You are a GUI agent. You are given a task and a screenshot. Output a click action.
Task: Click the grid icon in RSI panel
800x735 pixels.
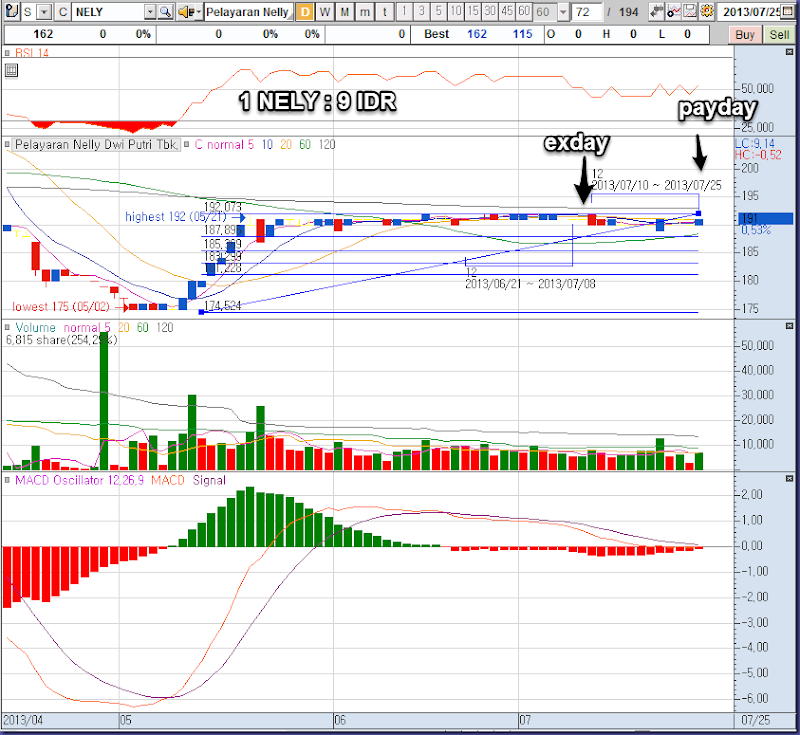coord(11,70)
